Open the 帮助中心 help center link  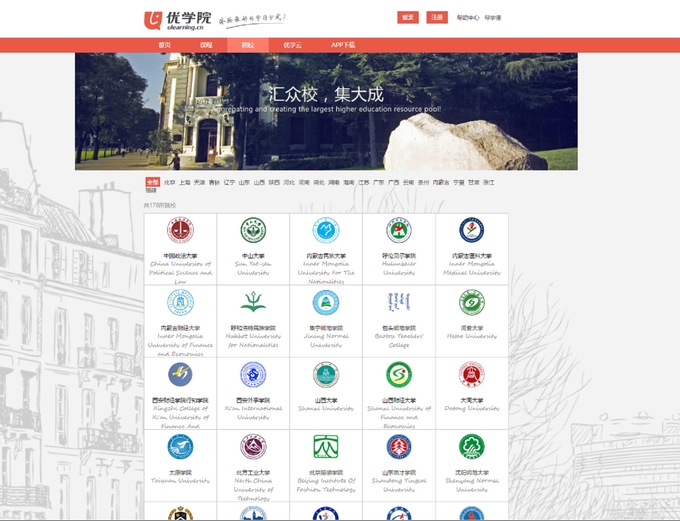click(x=468, y=18)
